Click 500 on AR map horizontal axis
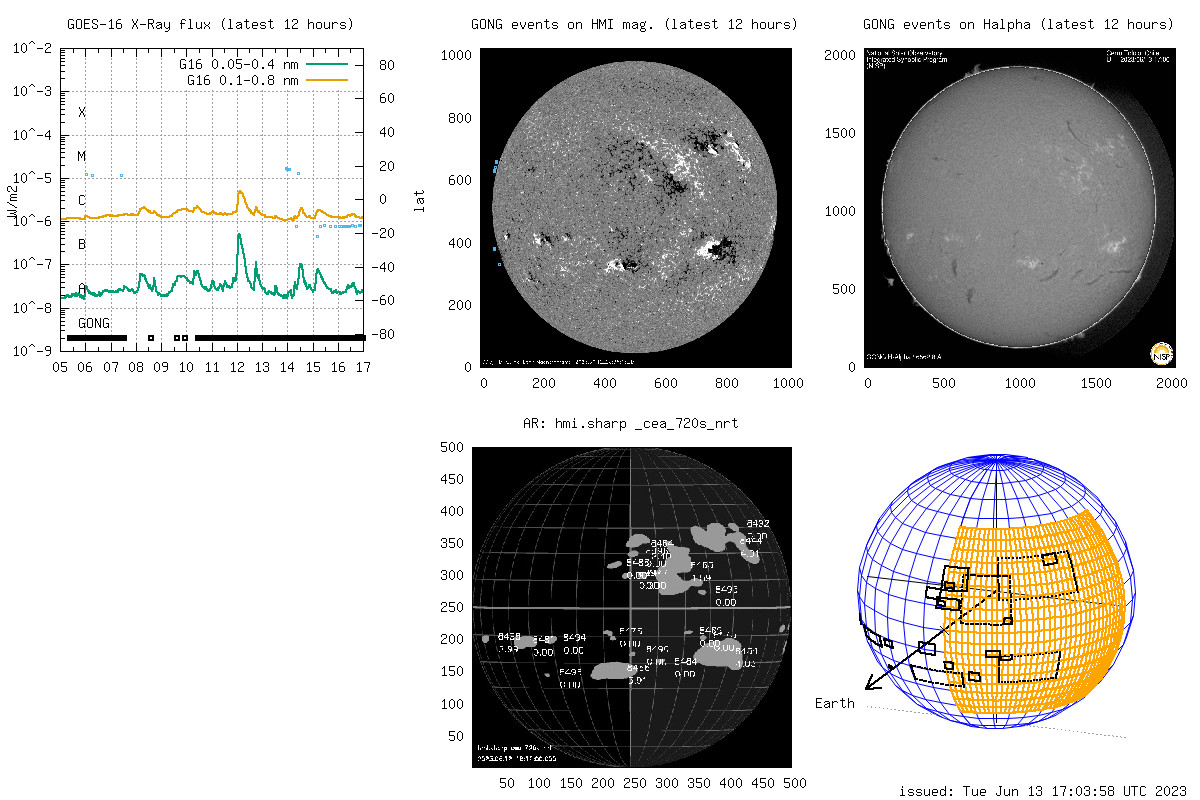1200x800 pixels. [794, 783]
